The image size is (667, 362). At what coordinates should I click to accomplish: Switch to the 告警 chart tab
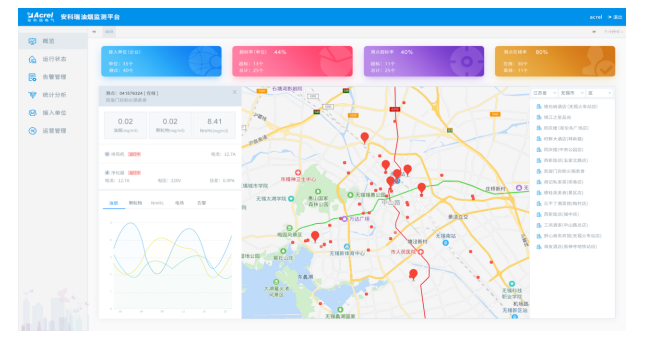click(202, 203)
